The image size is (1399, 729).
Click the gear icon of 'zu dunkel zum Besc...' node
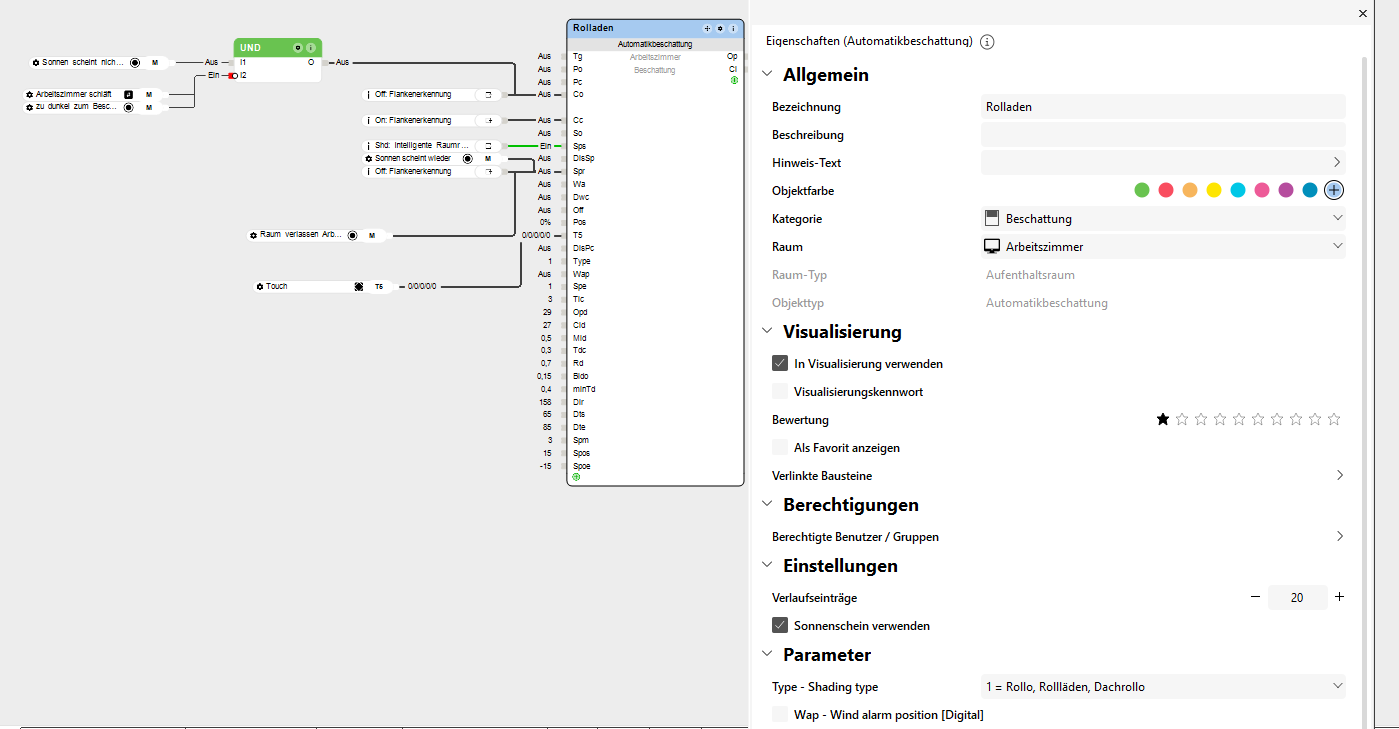click(30, 106)
